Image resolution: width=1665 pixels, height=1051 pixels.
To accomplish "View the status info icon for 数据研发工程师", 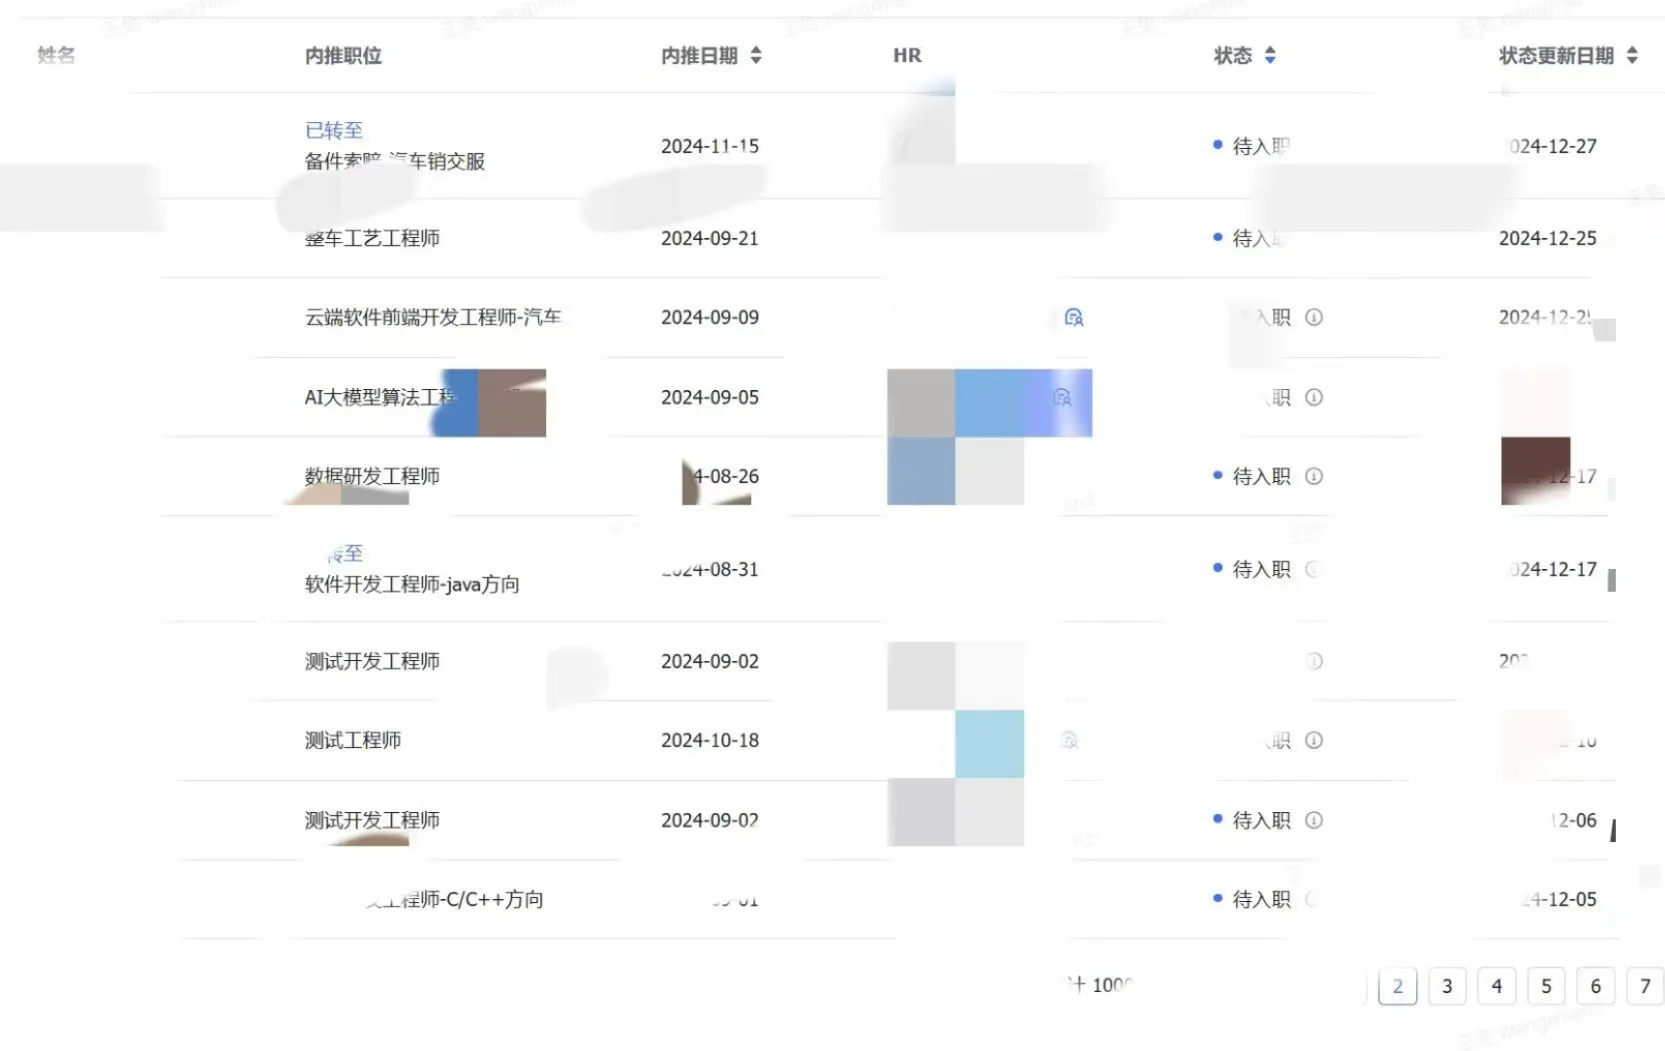I will pyautogui.click(x=1315, y=477).
